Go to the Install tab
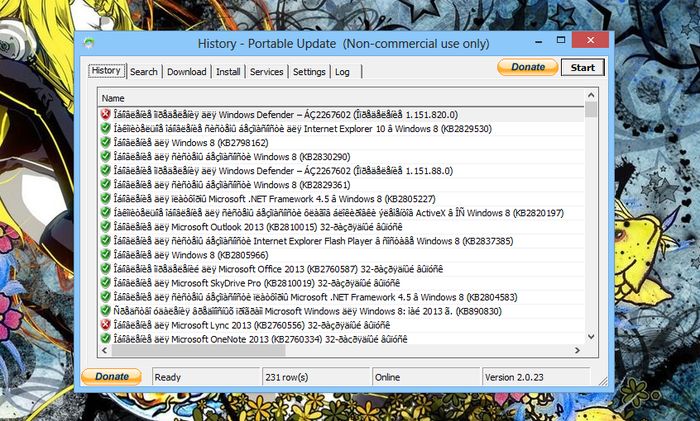The width and height of the screenshot is (700, 421). tap(228, 71)
